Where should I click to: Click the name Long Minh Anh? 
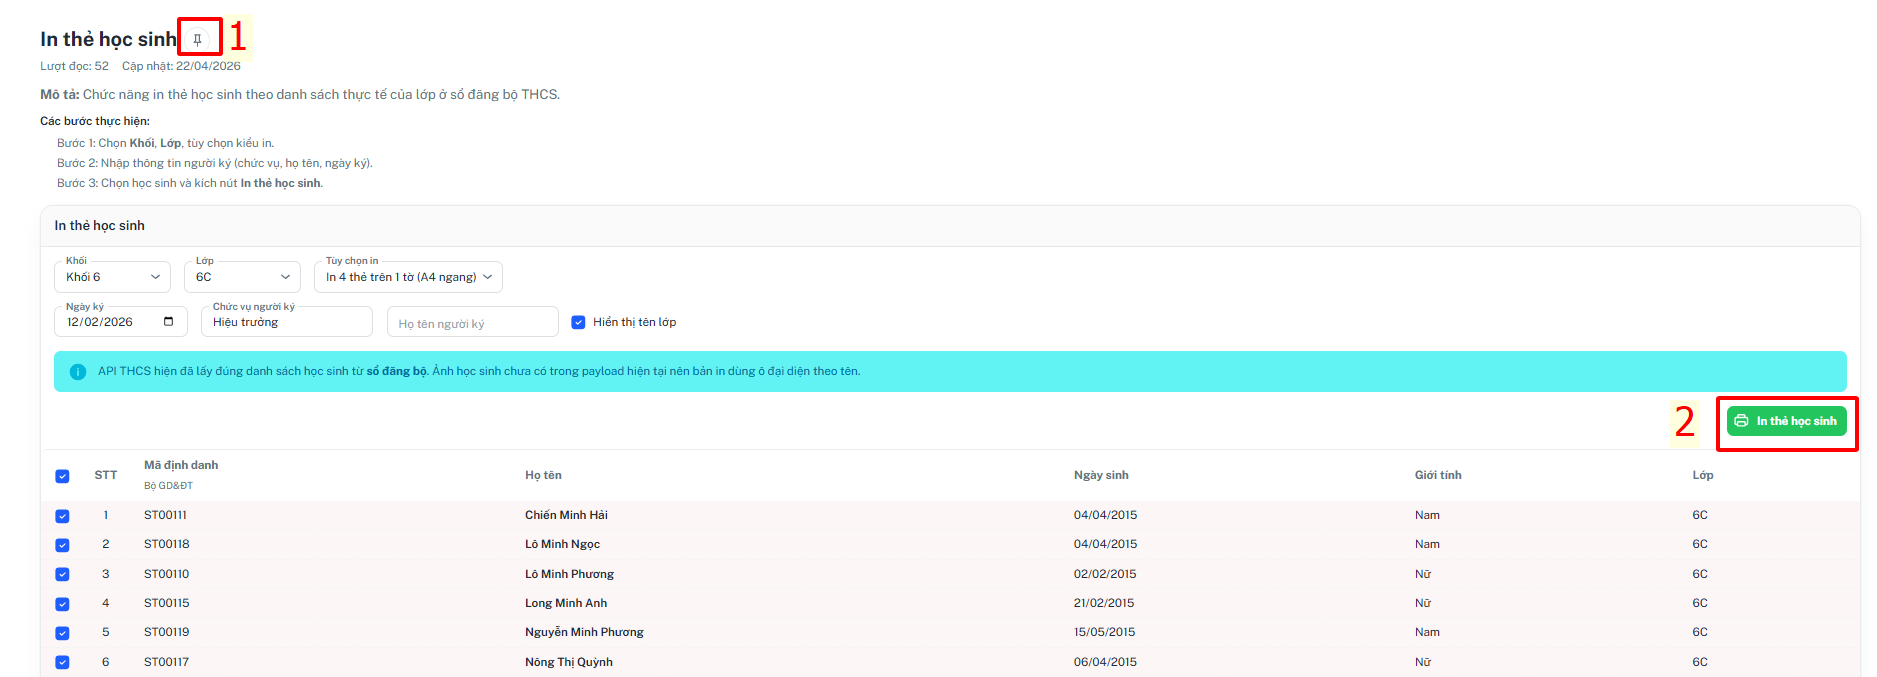click(566, 603)
